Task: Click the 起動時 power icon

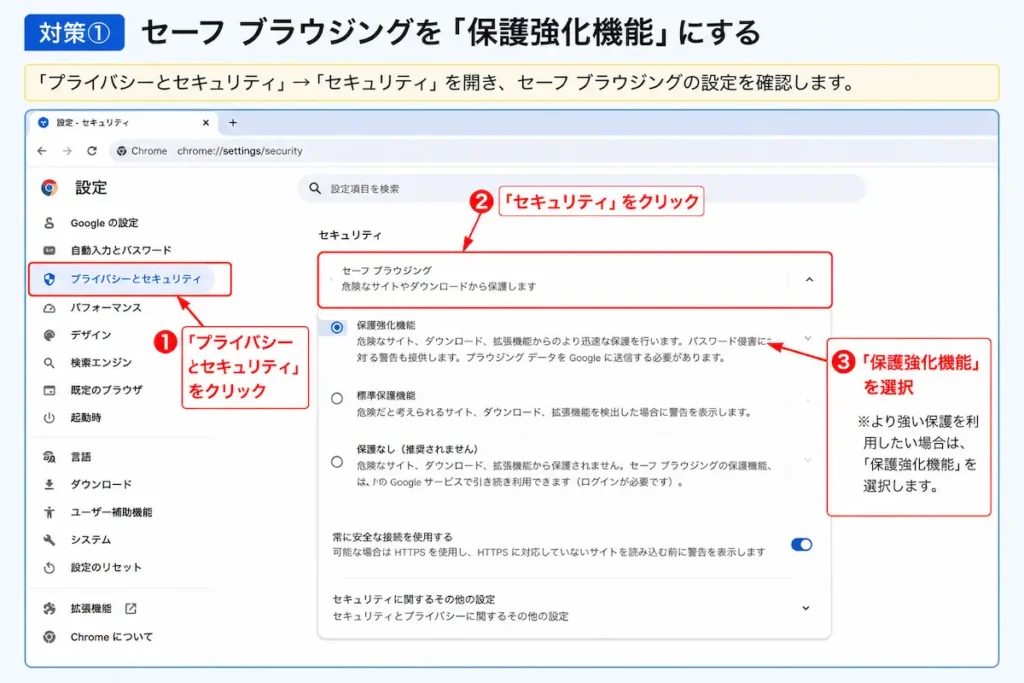Action: coord(49,418)
